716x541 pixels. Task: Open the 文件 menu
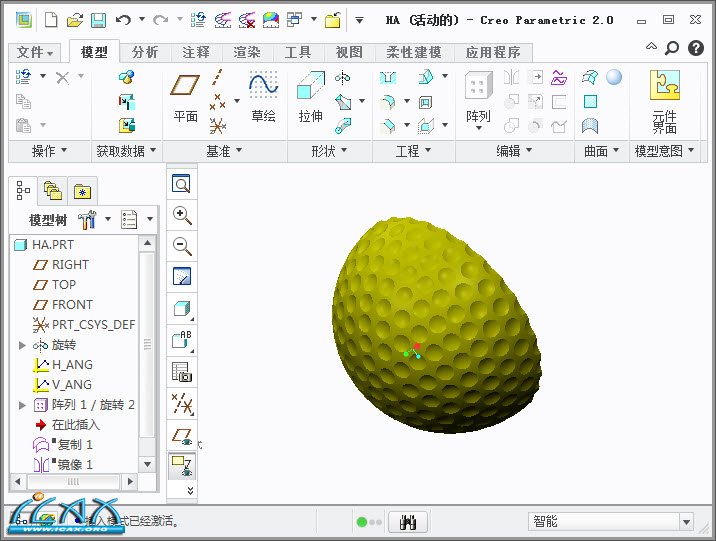point(36,52)
